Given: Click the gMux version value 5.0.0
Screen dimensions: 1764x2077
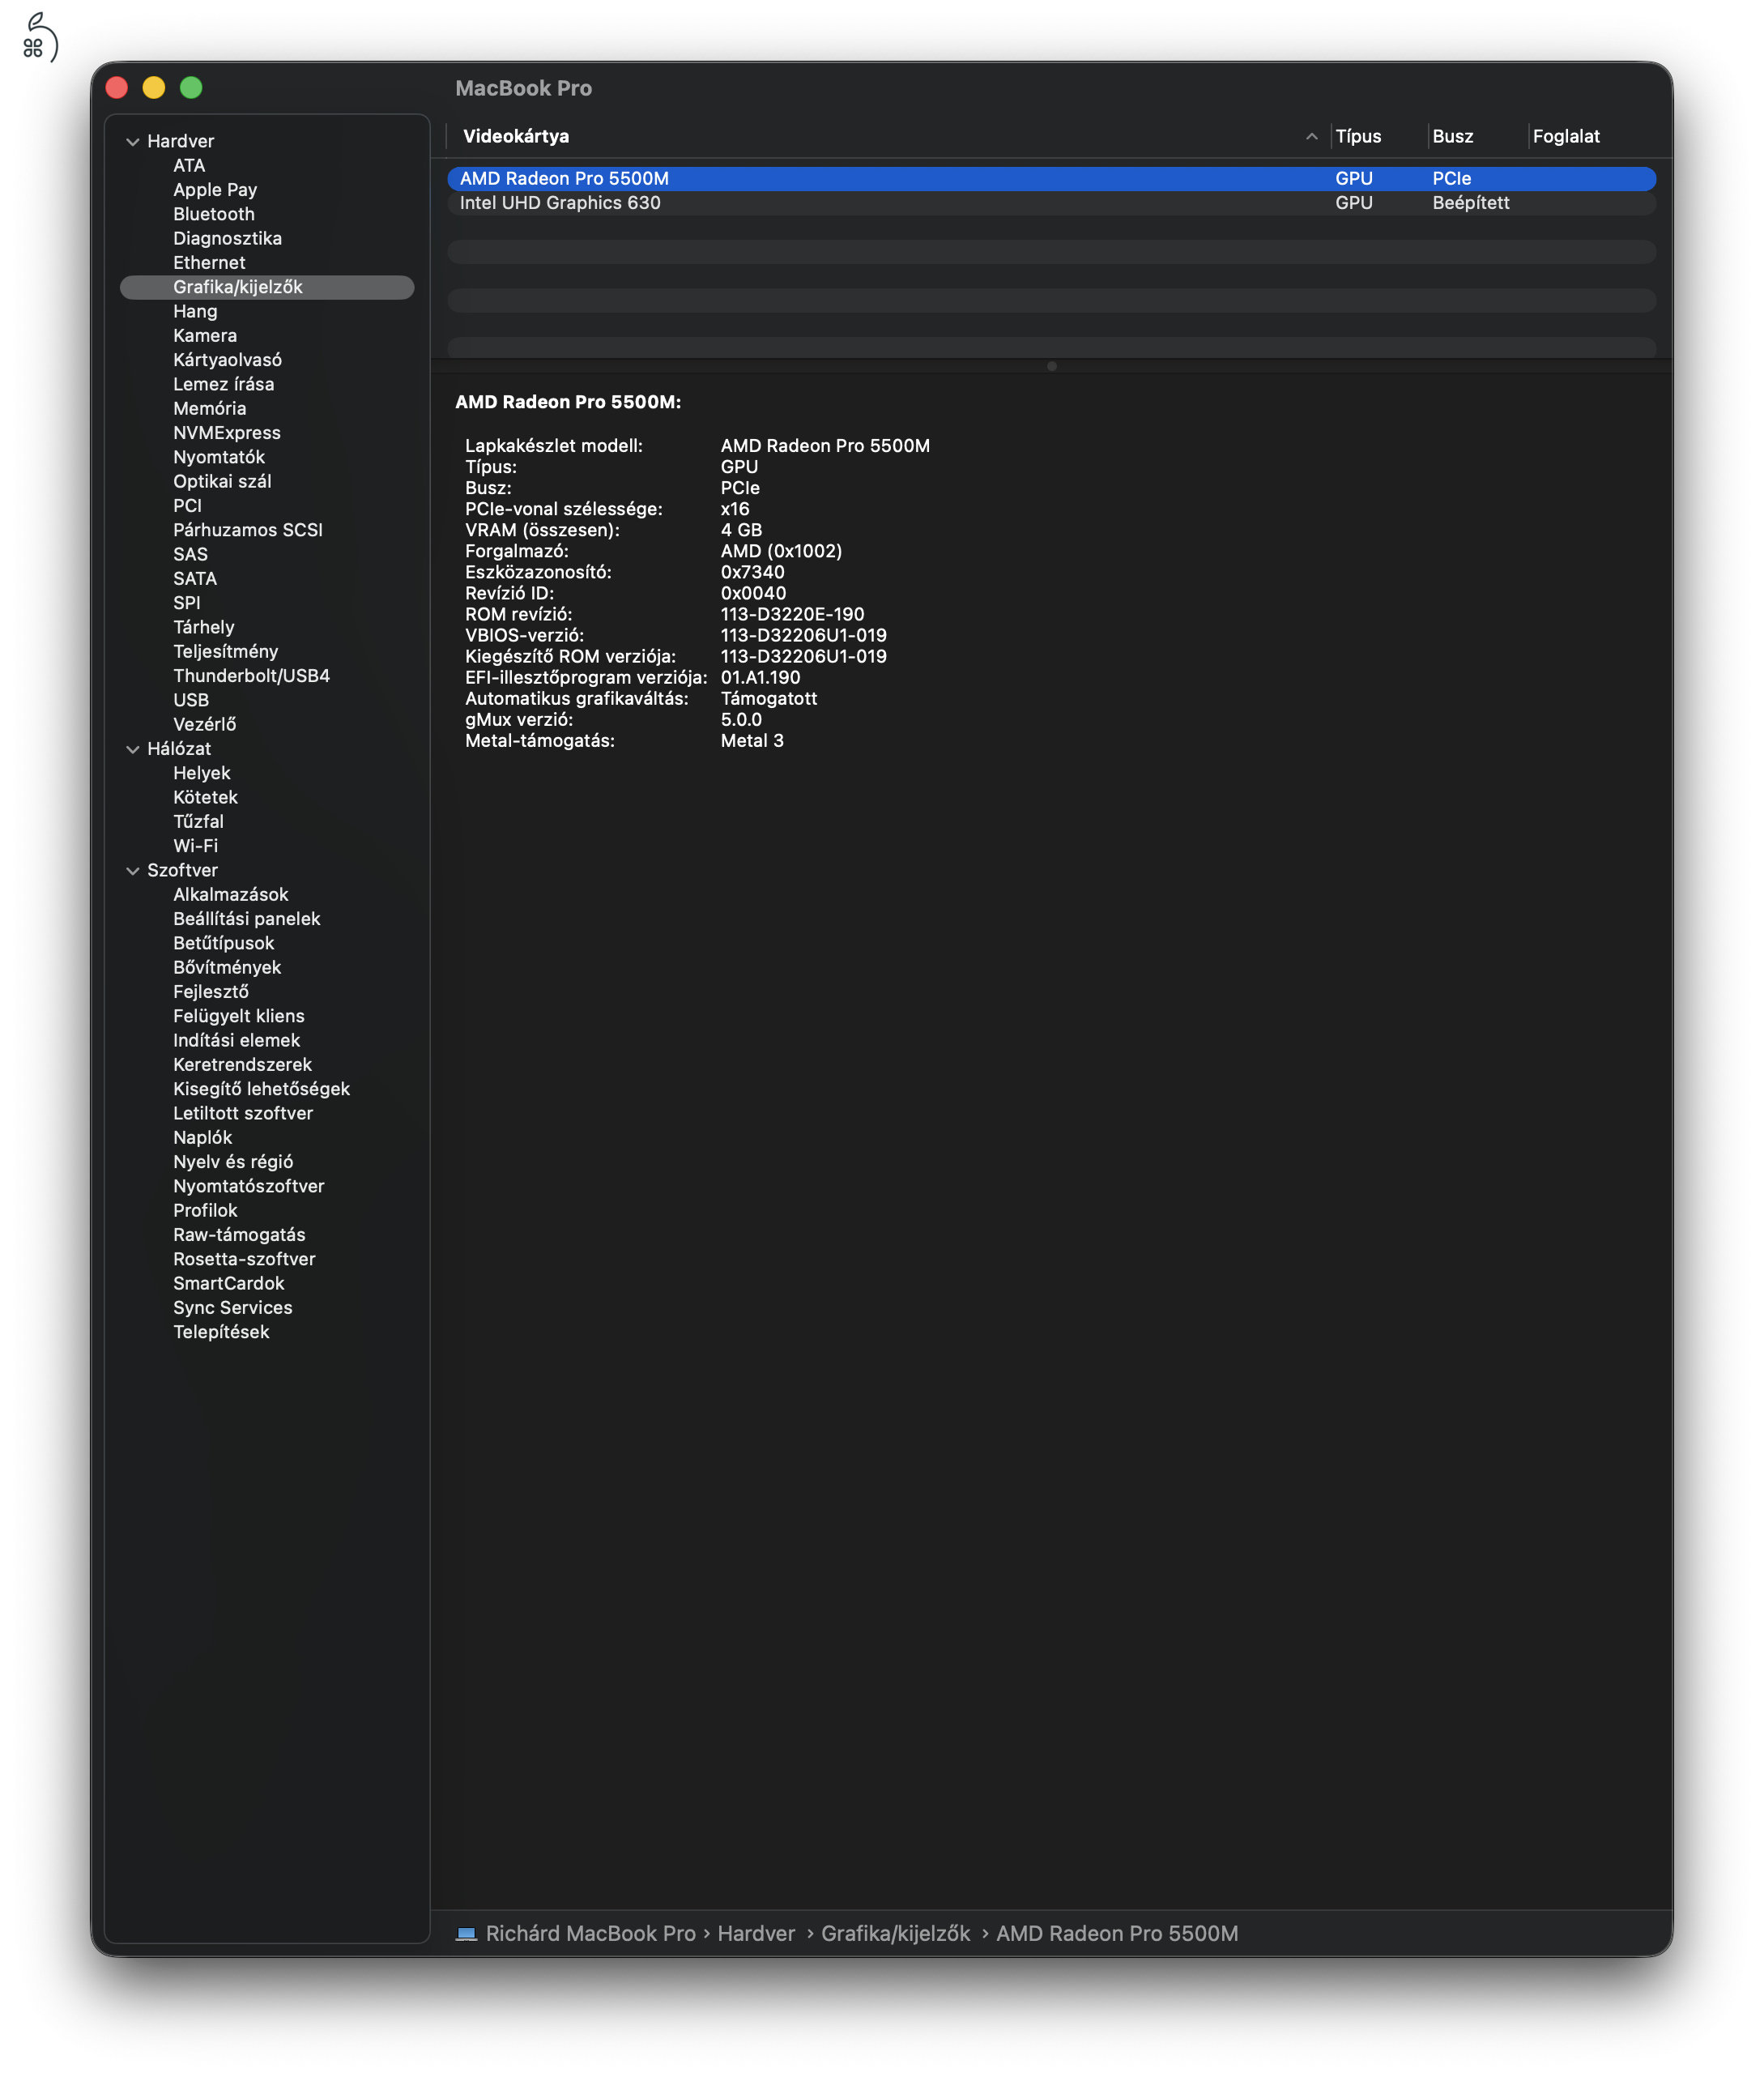Looking at the screenshot, I should tap(741, 720).
